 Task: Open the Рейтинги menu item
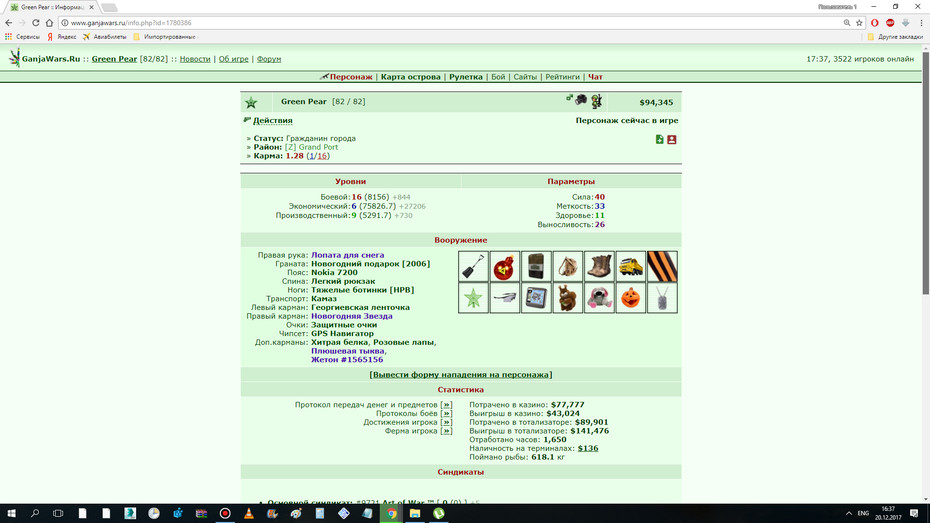(x=562, y=77)
